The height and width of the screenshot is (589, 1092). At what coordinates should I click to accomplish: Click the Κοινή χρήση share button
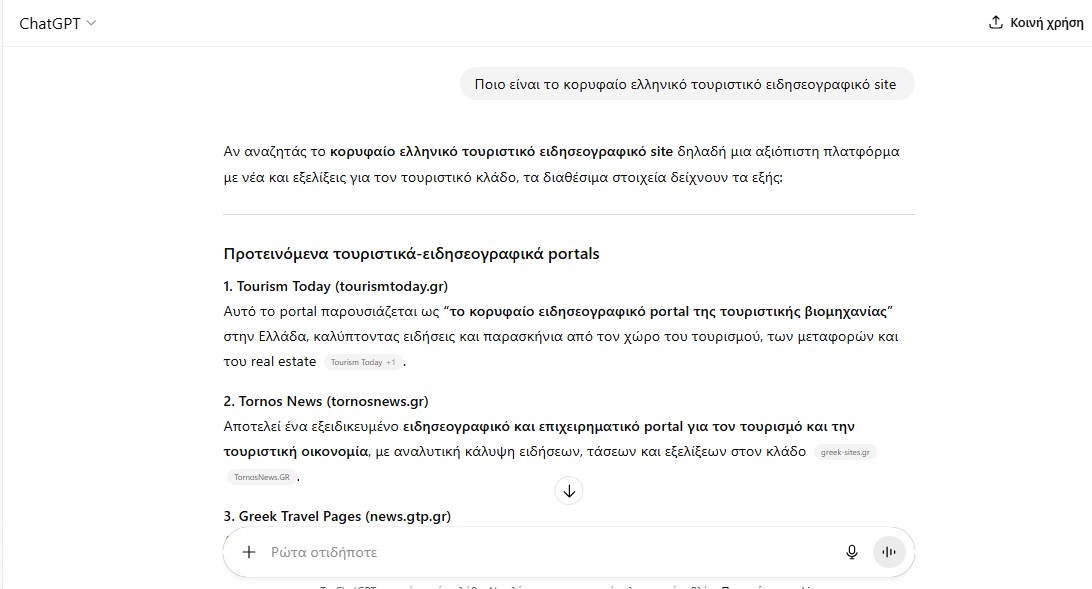coord(1036,23)
